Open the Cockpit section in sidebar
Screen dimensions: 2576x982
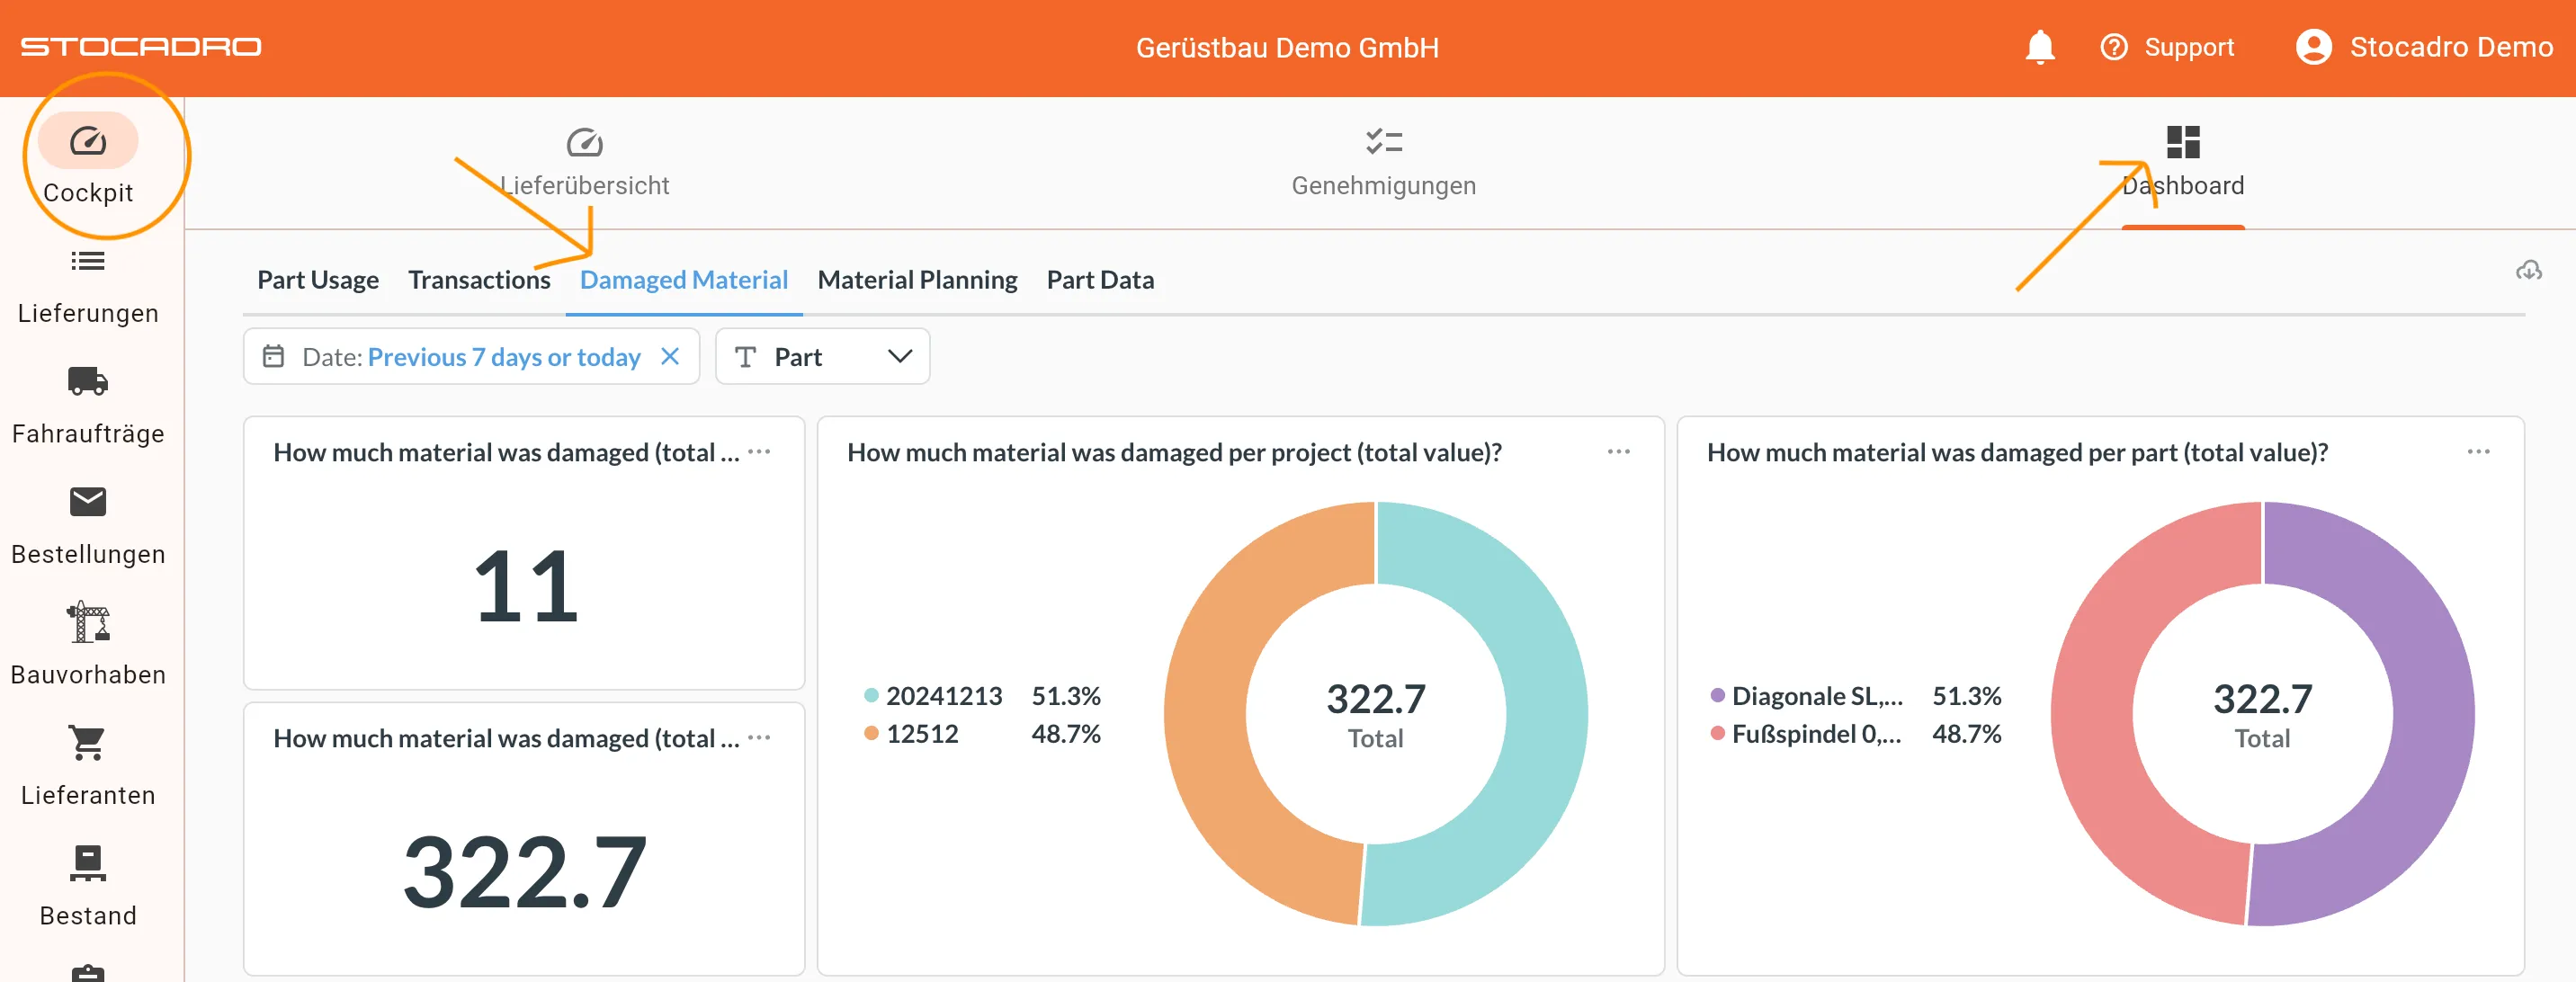[x=88, y=160]
